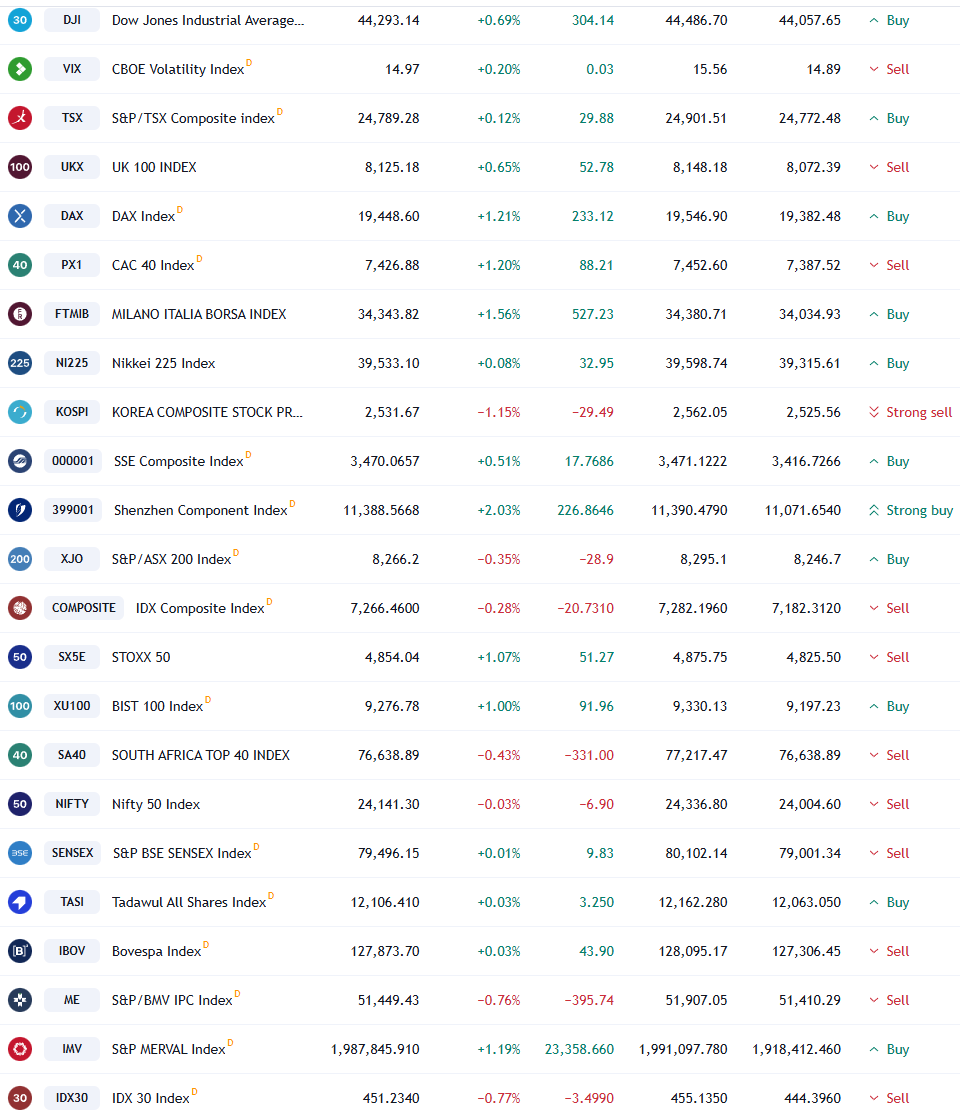Viewport: 960px width, 1112px height.
Task: Click the S&P/ASX 200 logo icon
Action: tap(20, 558)
